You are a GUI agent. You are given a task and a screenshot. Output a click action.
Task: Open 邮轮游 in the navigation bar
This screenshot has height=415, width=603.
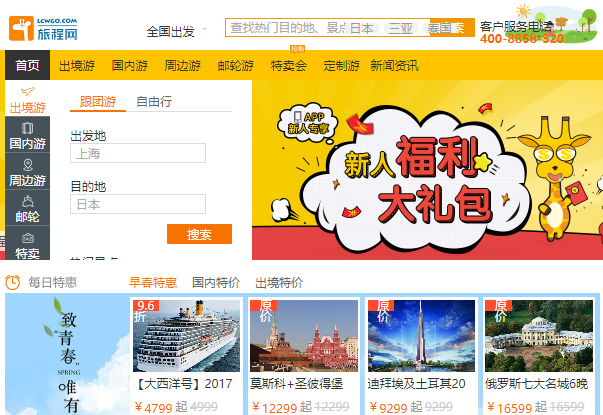pyautogui.click(x=235, y=65)
